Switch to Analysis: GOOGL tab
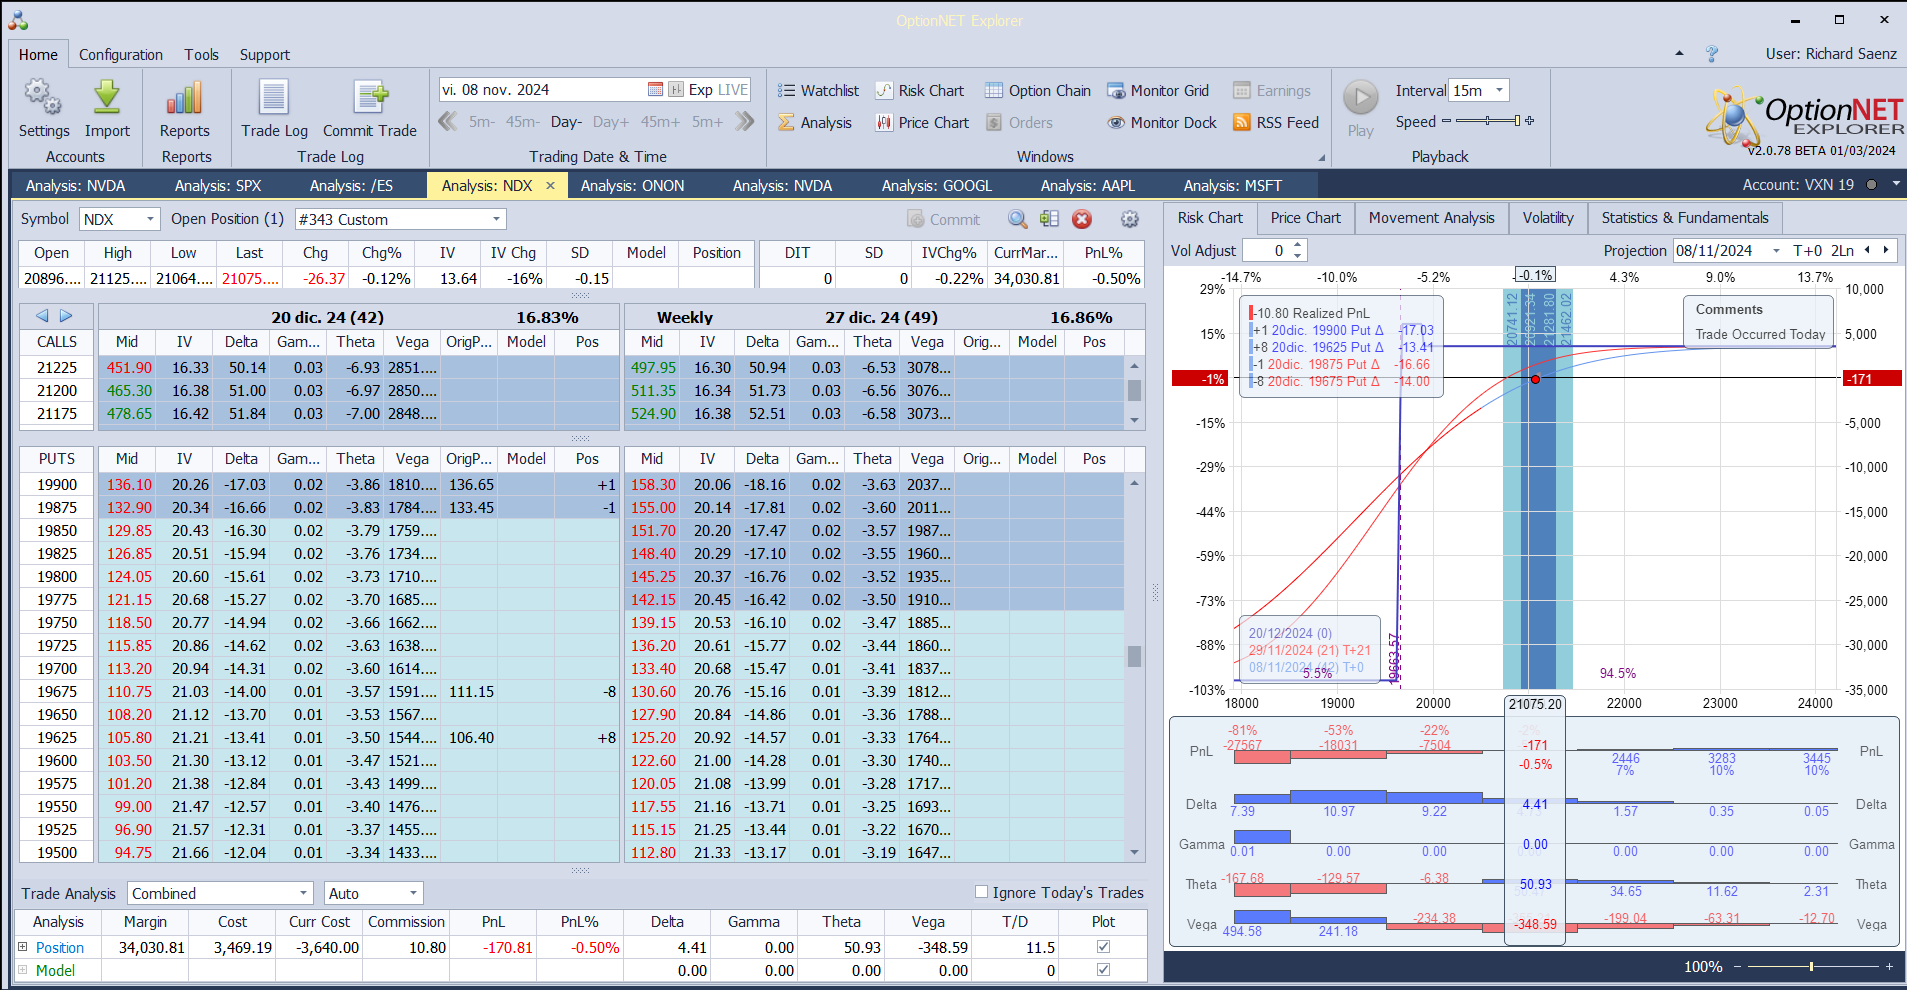This screenshot has width=1907, height=990. [x=937, y=185]
